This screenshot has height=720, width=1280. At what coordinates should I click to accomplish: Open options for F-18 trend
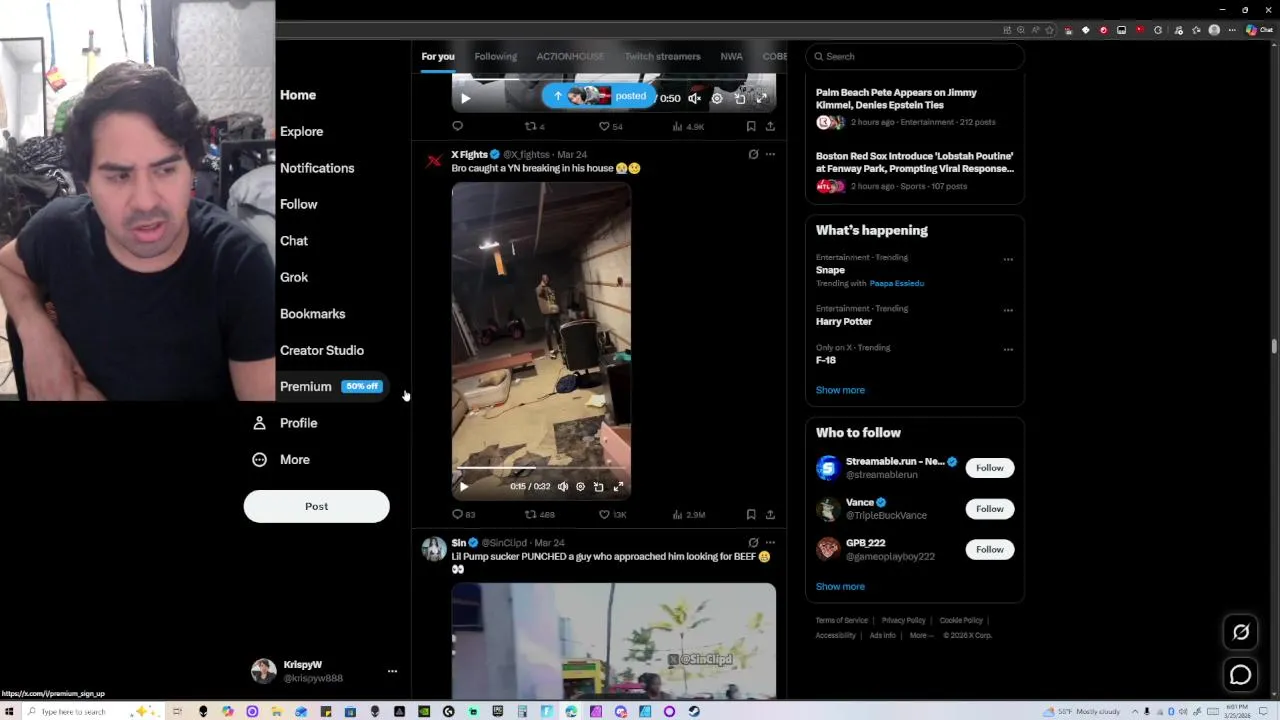point(1008,349)
